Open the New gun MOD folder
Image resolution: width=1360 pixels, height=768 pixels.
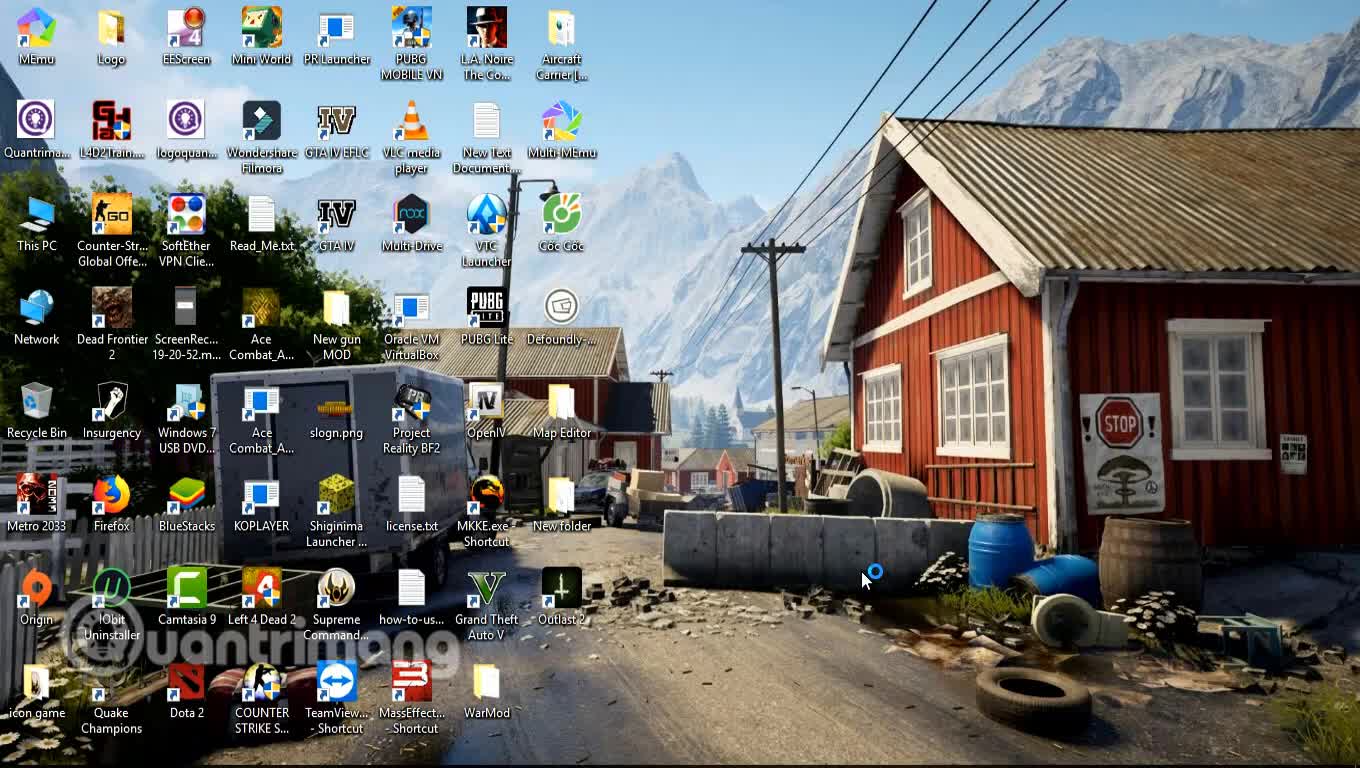point(337,324)
